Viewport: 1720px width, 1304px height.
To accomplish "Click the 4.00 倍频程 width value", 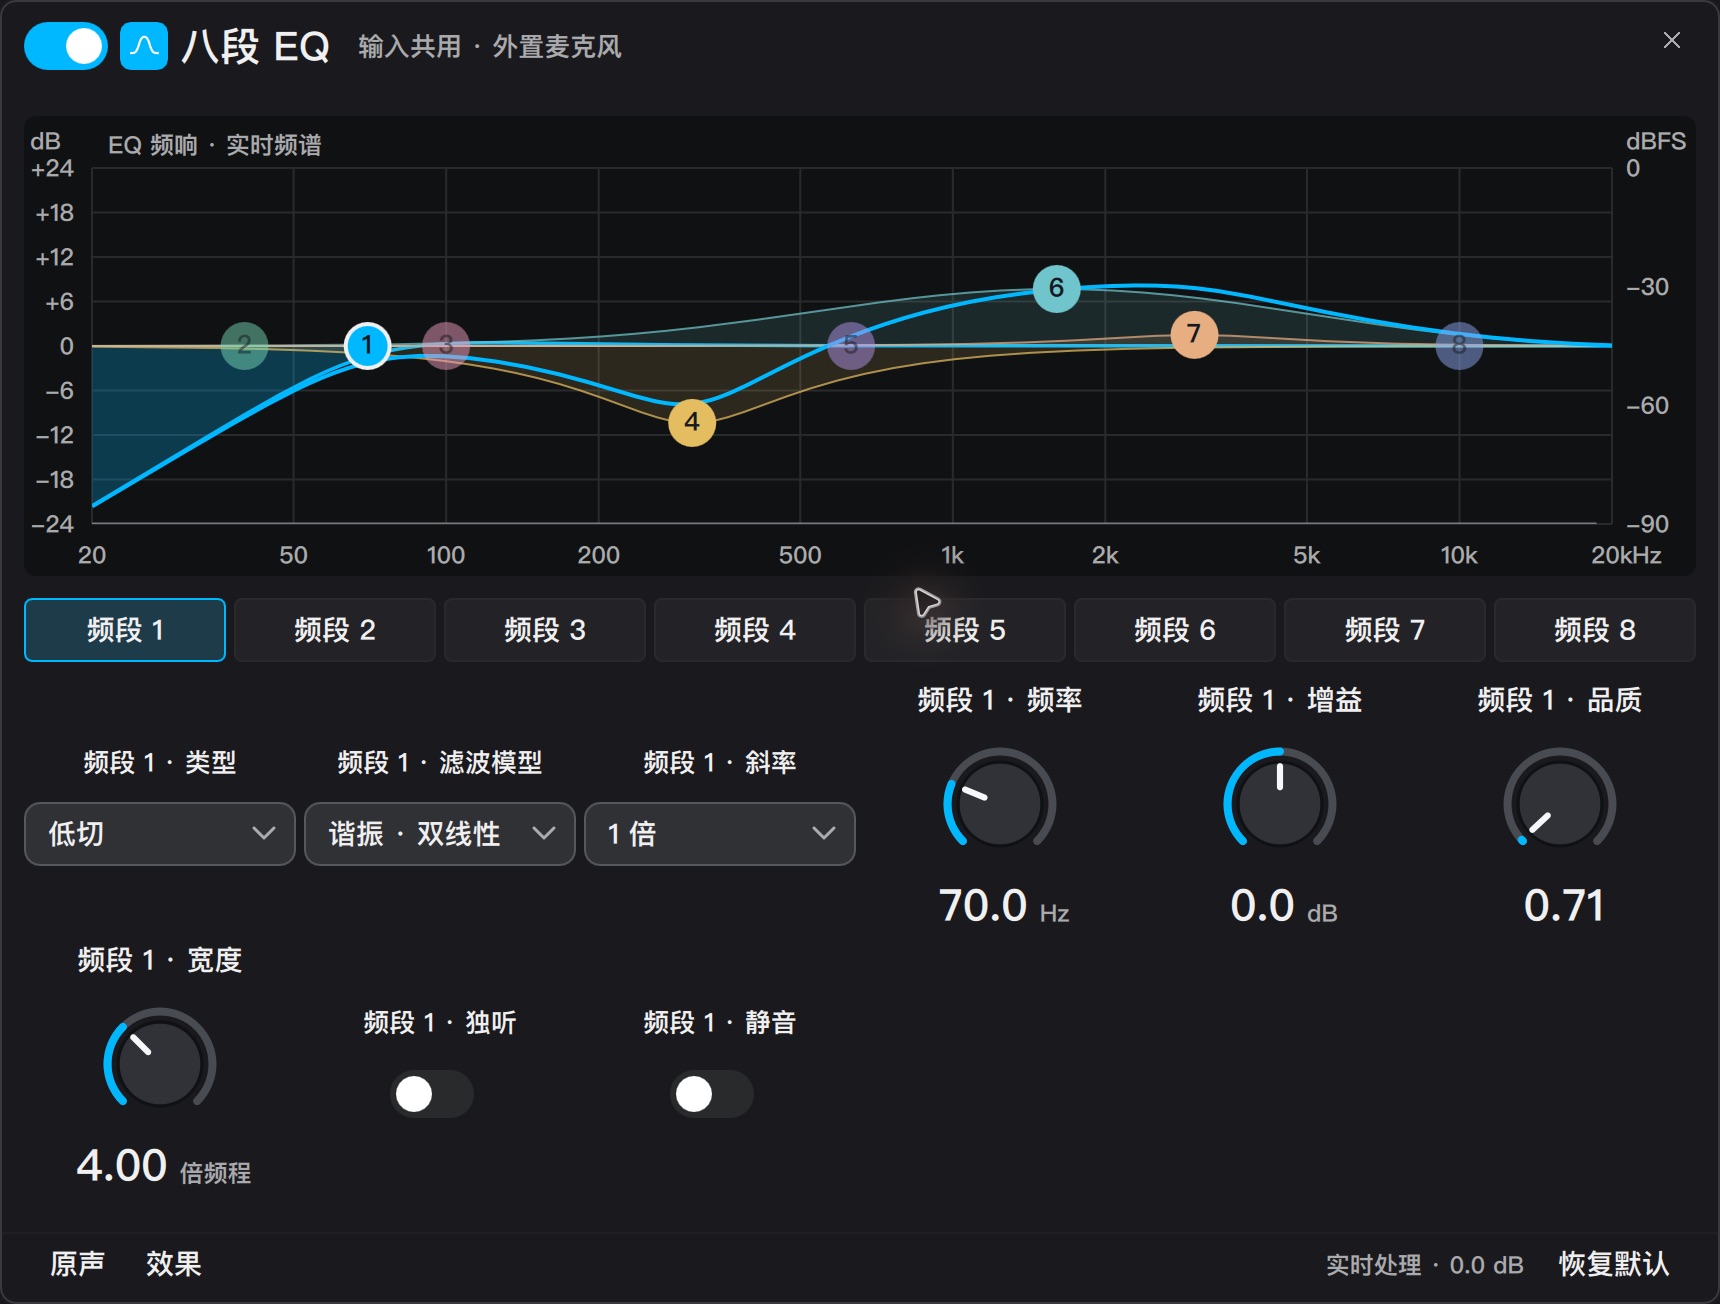I will click(164, 1167).
